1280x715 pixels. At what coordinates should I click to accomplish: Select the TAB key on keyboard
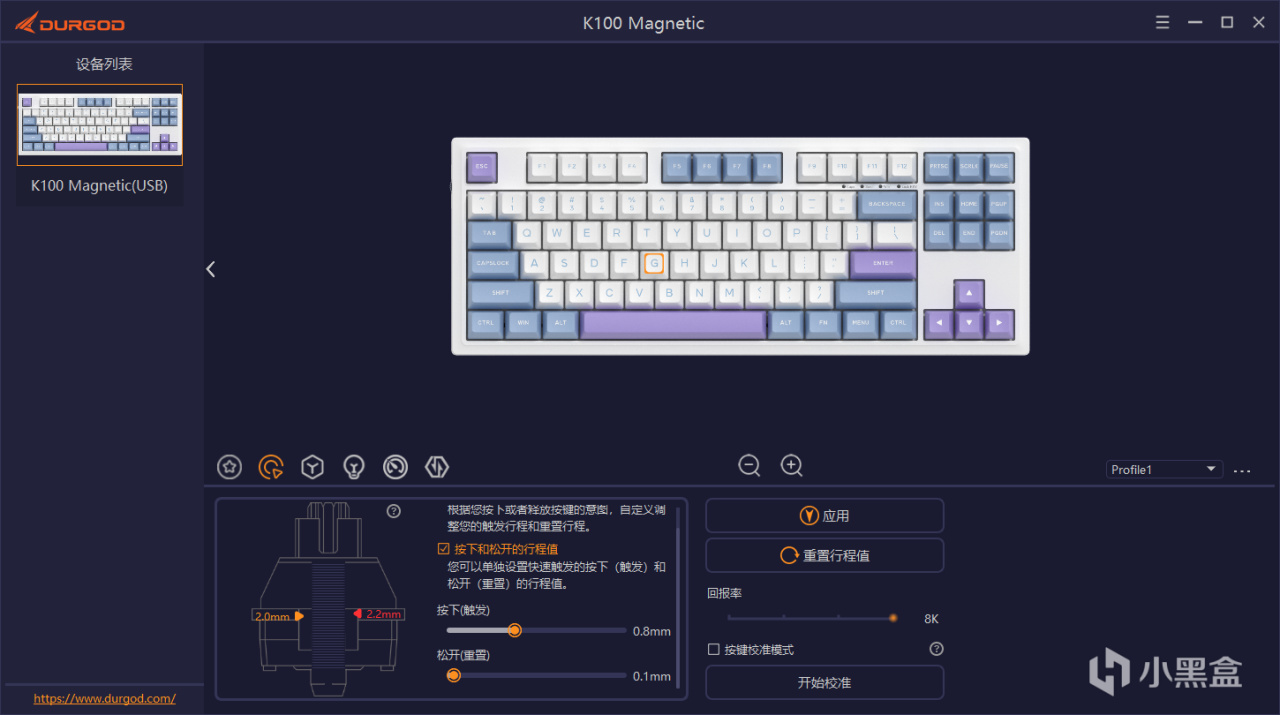click(x=490, y=234)
